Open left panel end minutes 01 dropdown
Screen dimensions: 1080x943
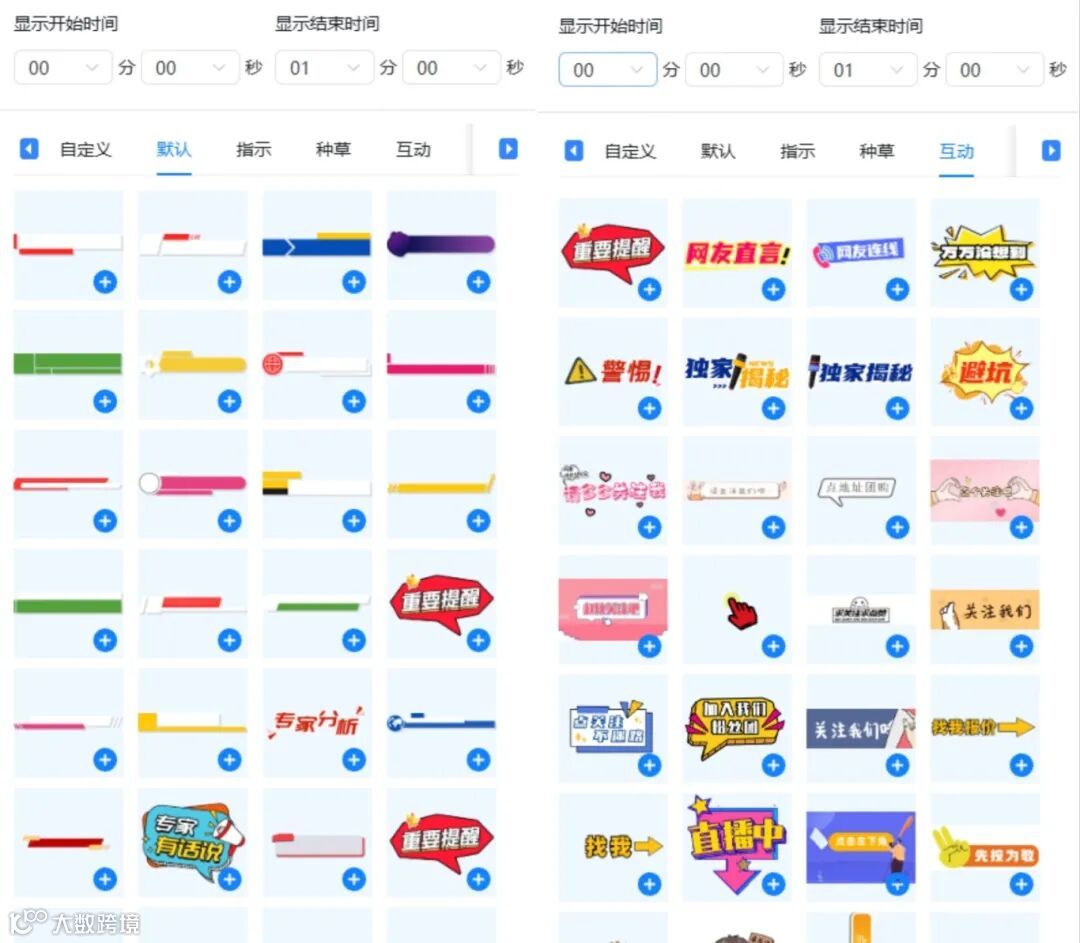pyautogui.click(x=324, y=68)
